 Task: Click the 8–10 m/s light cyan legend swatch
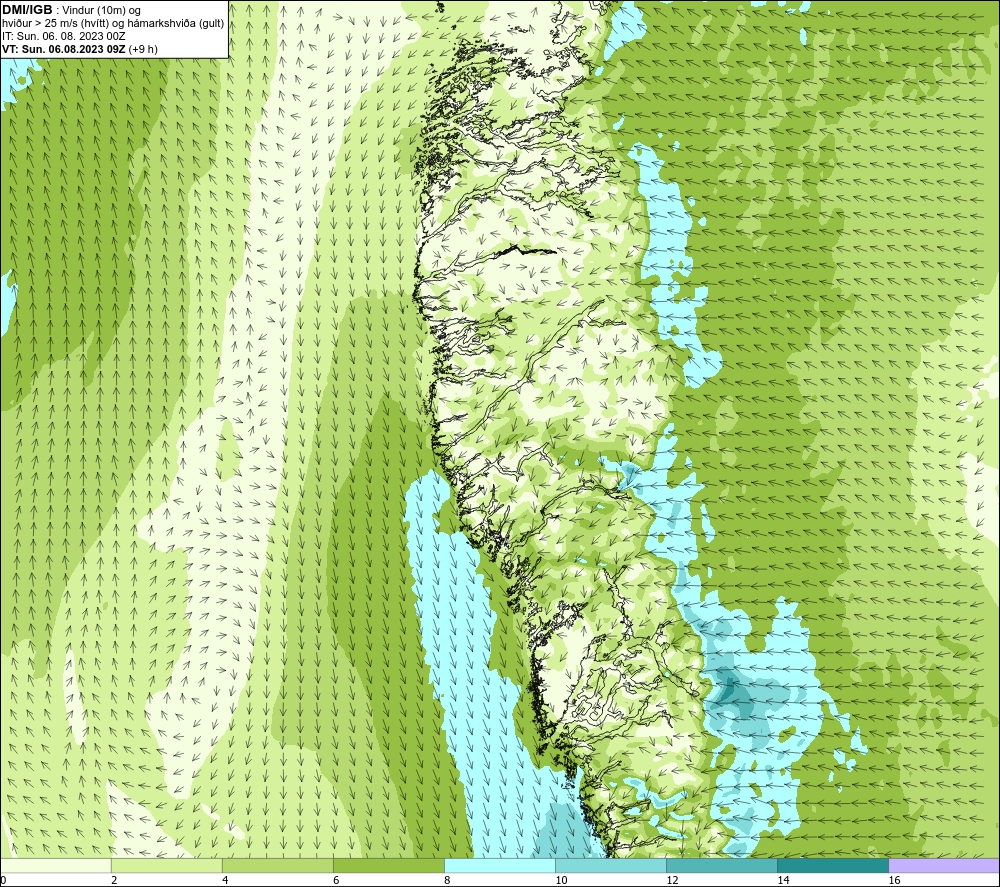pyautogui.click(x=499, y=865)
